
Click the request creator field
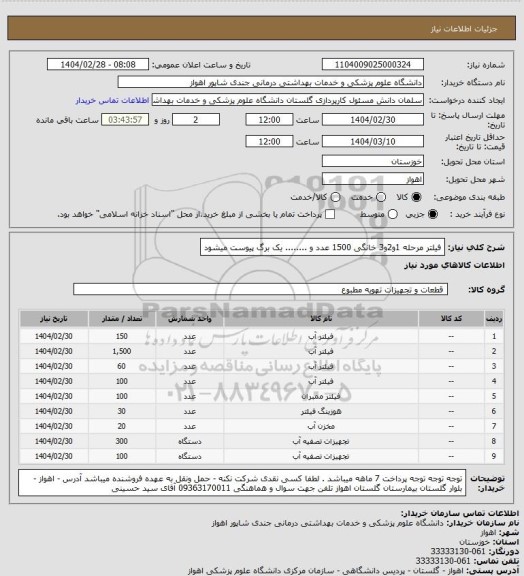pyautogui.click(x=288, y=100)
